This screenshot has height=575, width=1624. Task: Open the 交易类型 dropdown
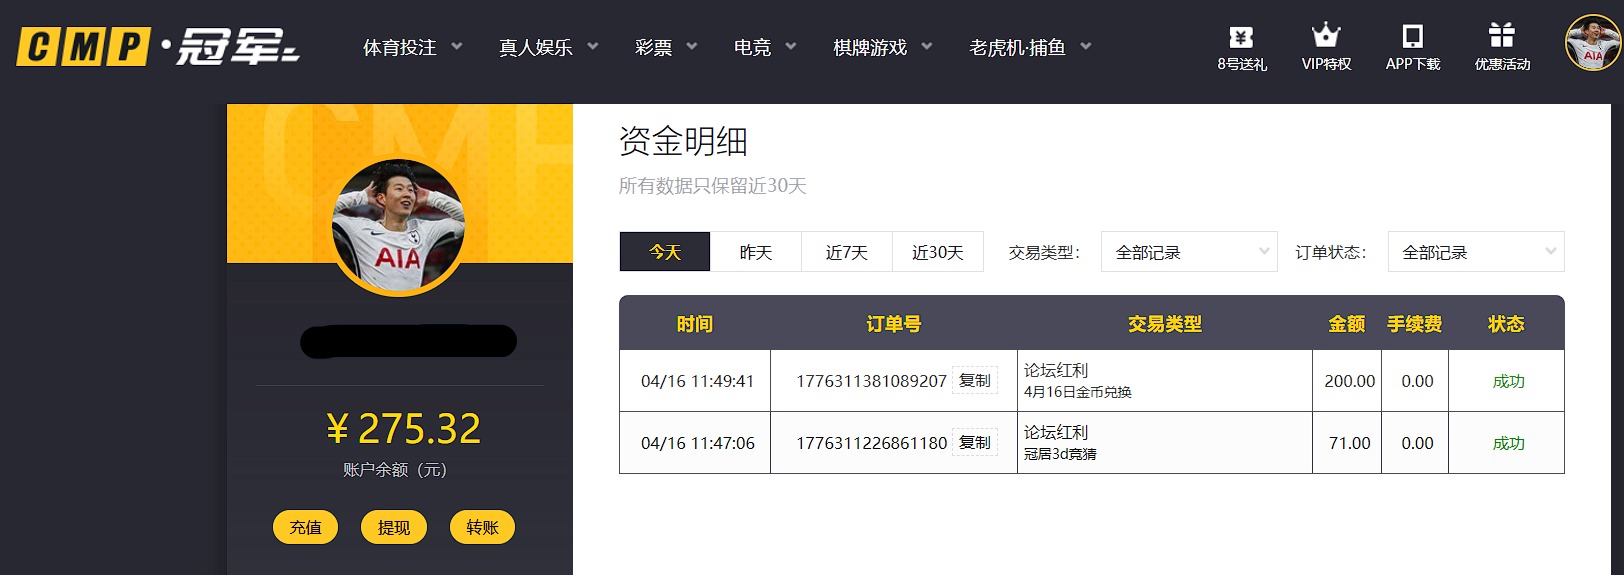click(1188, 252)
